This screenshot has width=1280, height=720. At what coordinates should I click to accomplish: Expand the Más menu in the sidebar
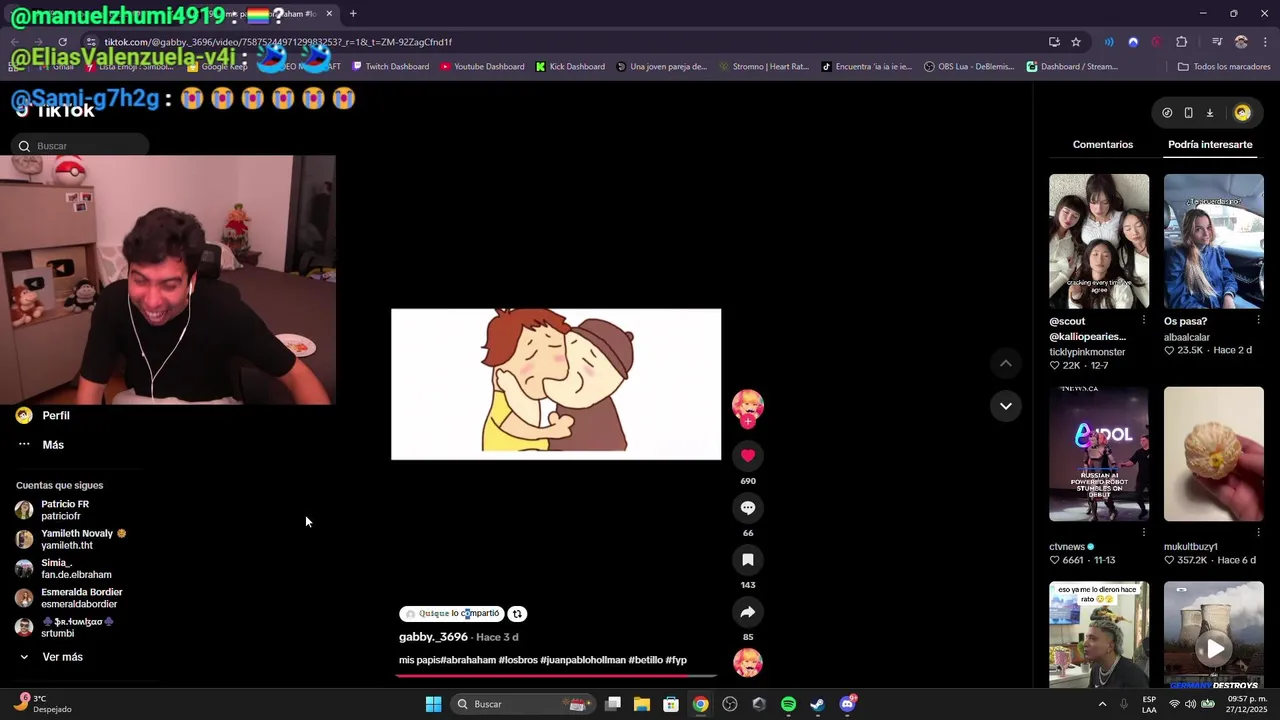pyautogui.click(x=41, y=445)
